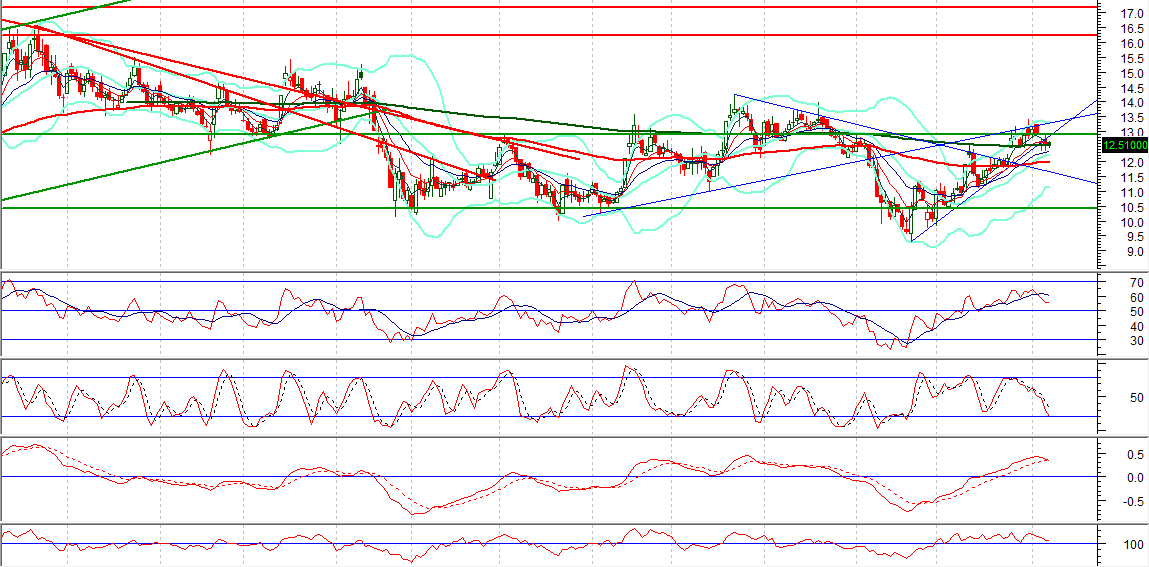Select the positive 0.5 label in MACD panel

point(1137,454)
